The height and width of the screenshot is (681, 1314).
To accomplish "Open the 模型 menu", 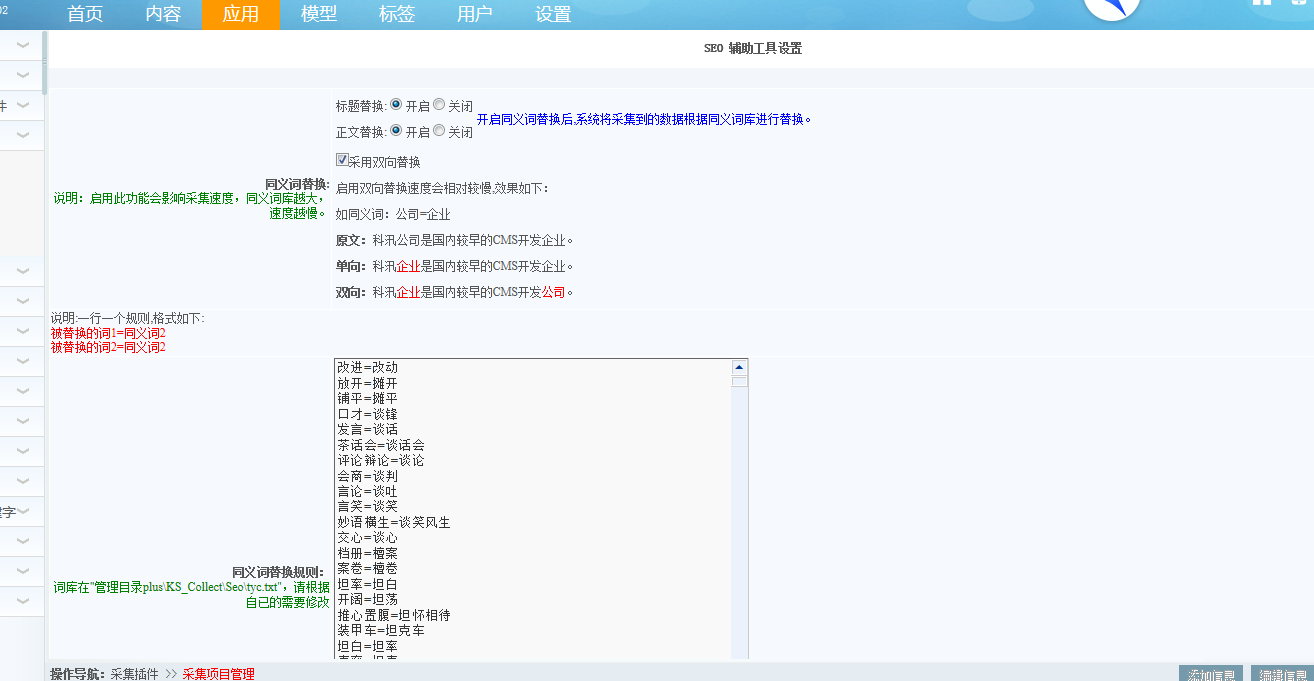I will (x=318, y=15).
